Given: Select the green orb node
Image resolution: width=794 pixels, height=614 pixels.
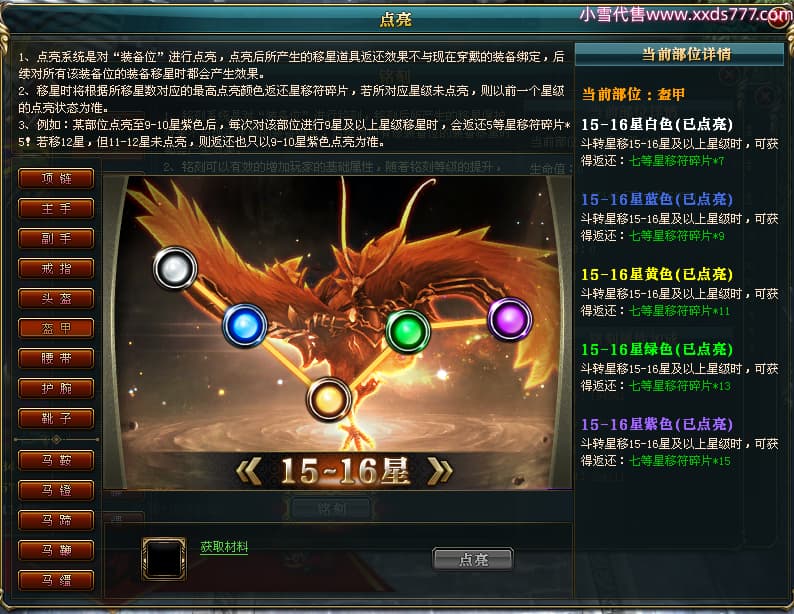Looking at the screenshot, I should (408, 331).
